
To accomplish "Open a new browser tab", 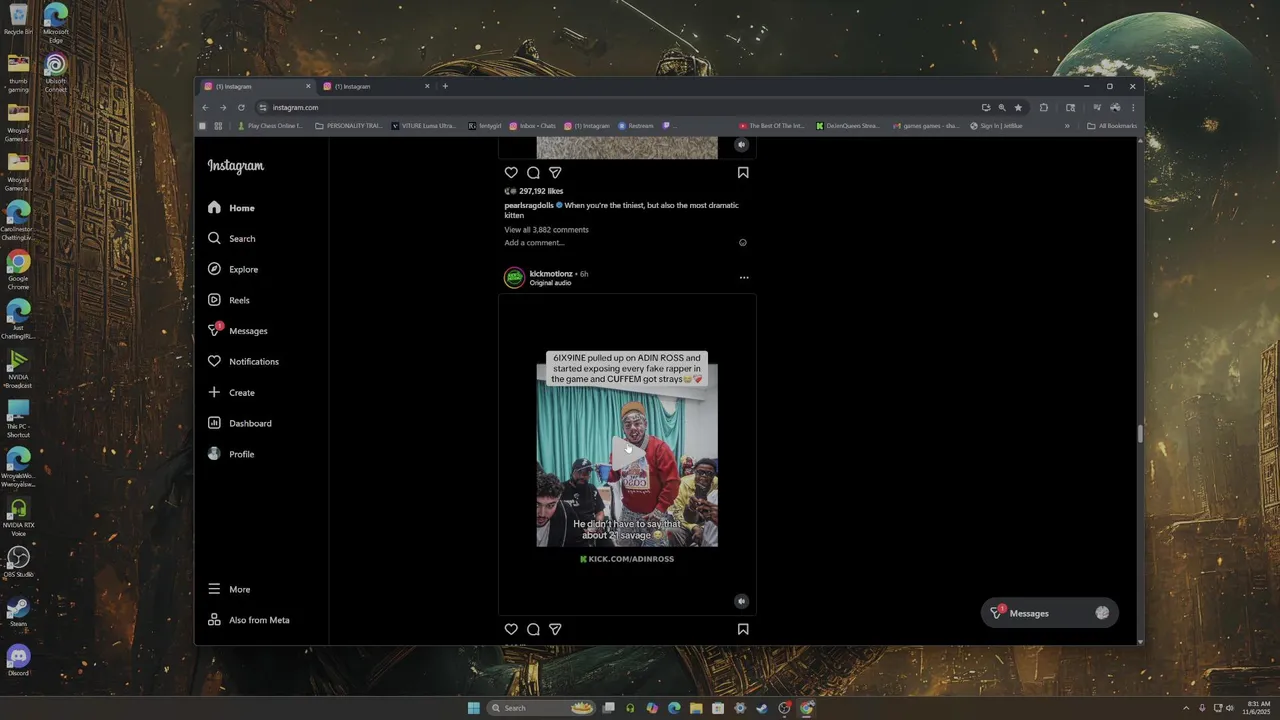I will [x=445, y=86].
